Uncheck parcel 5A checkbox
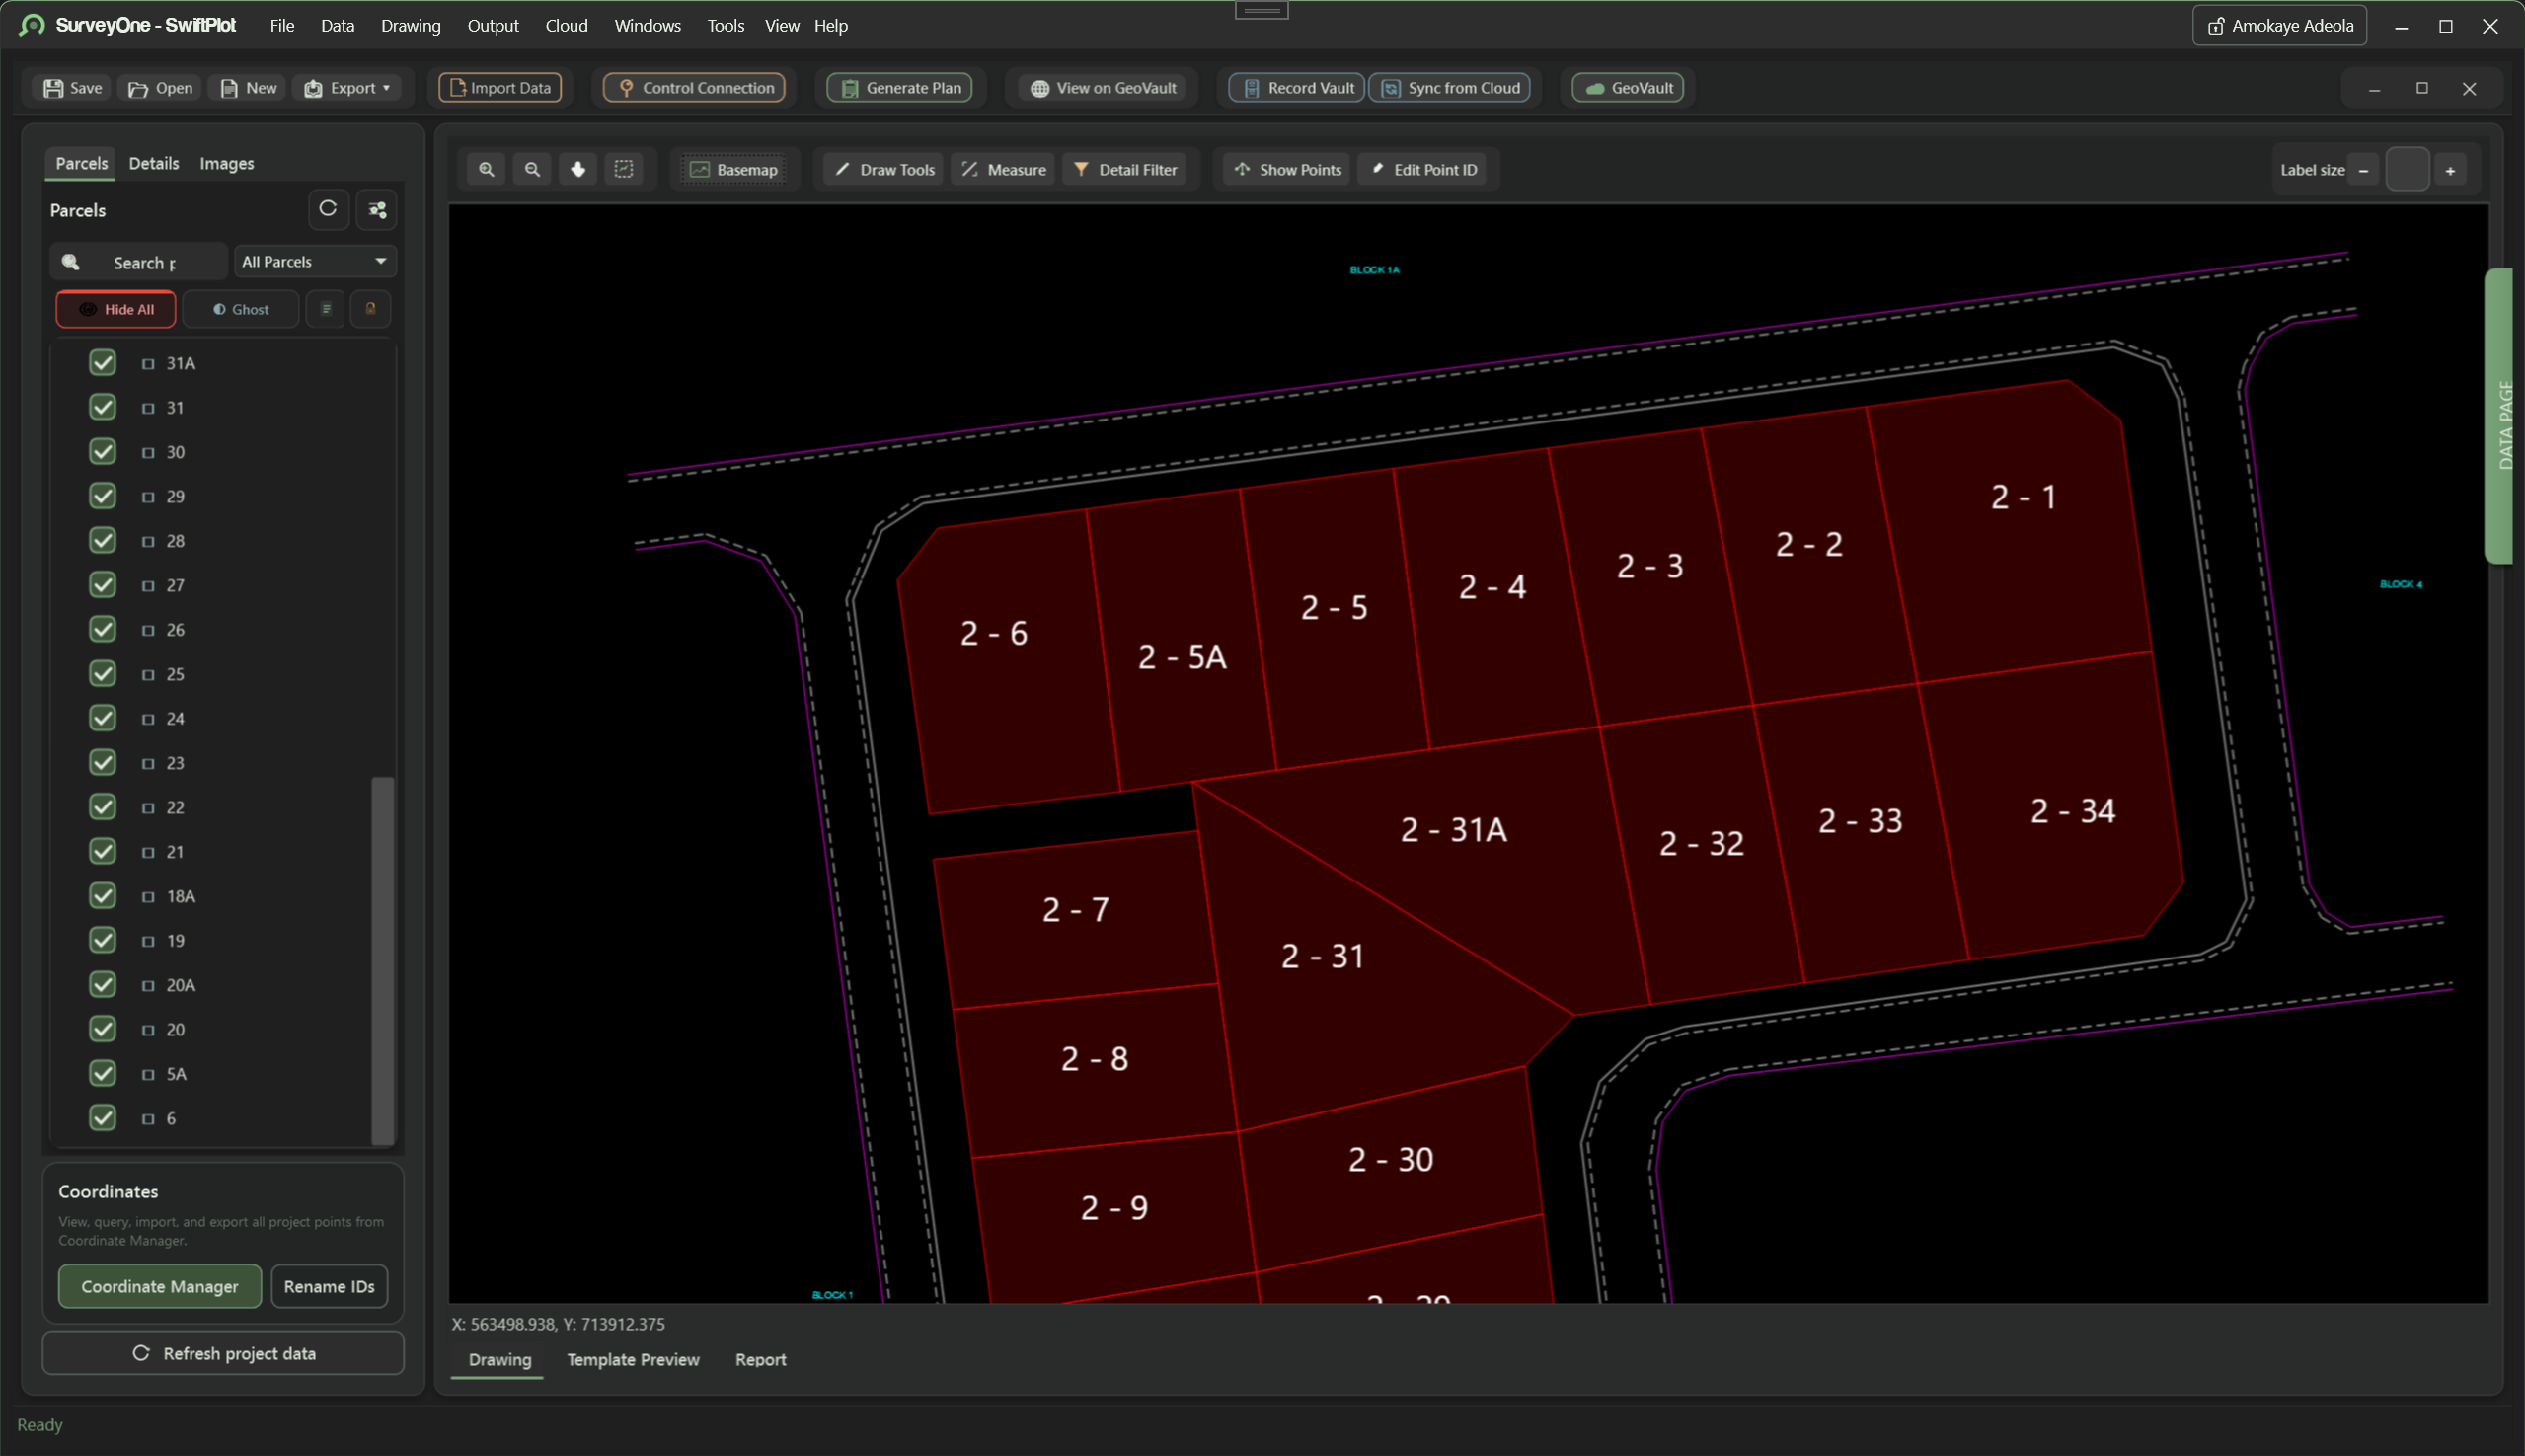This screenshot has width=2525, height=1456. click(x=102, y=1073)
